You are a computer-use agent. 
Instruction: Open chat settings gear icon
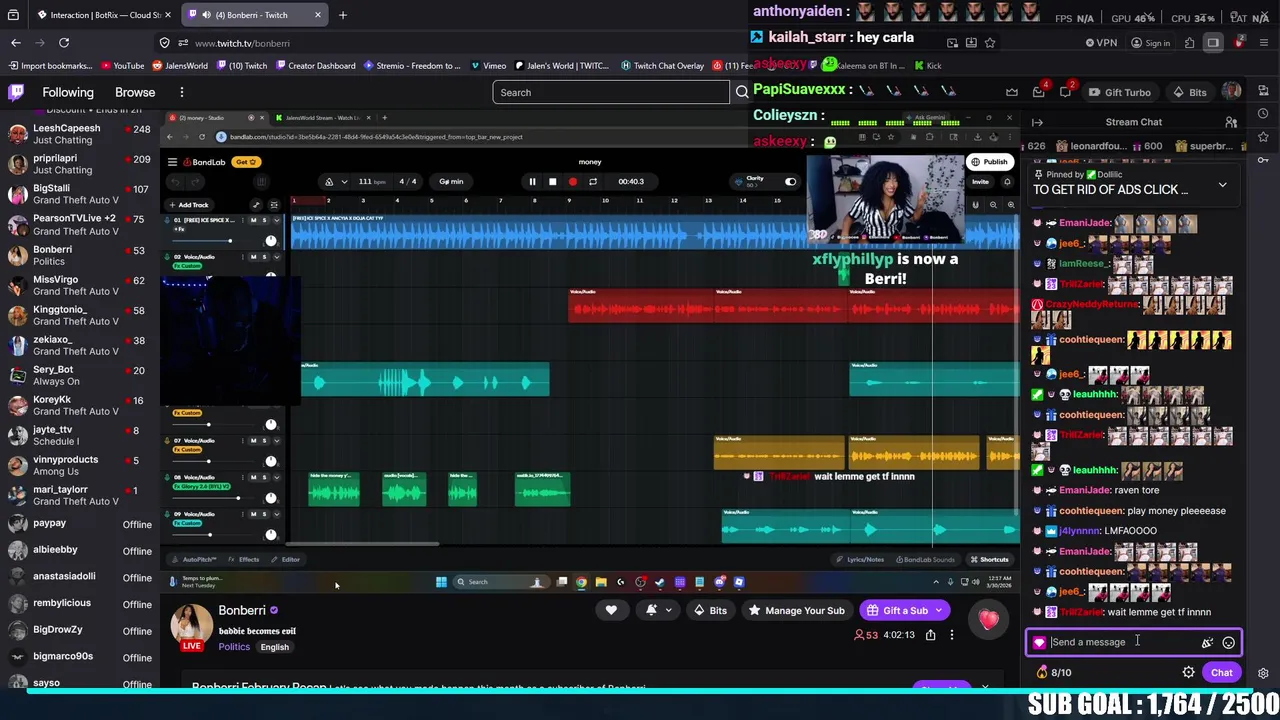(1188, 673)
